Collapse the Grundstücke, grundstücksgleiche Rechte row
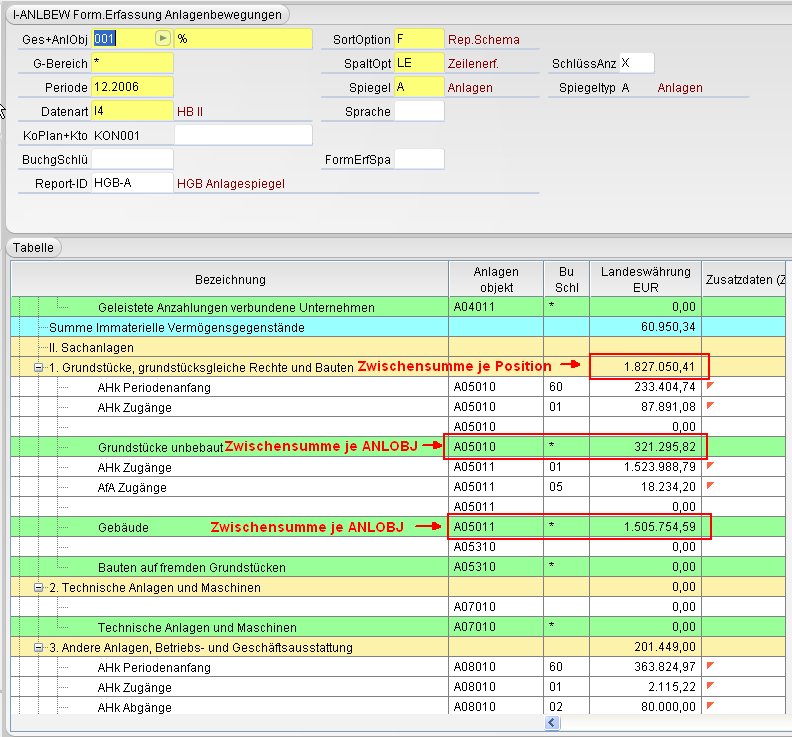 [x=38, y=367]
